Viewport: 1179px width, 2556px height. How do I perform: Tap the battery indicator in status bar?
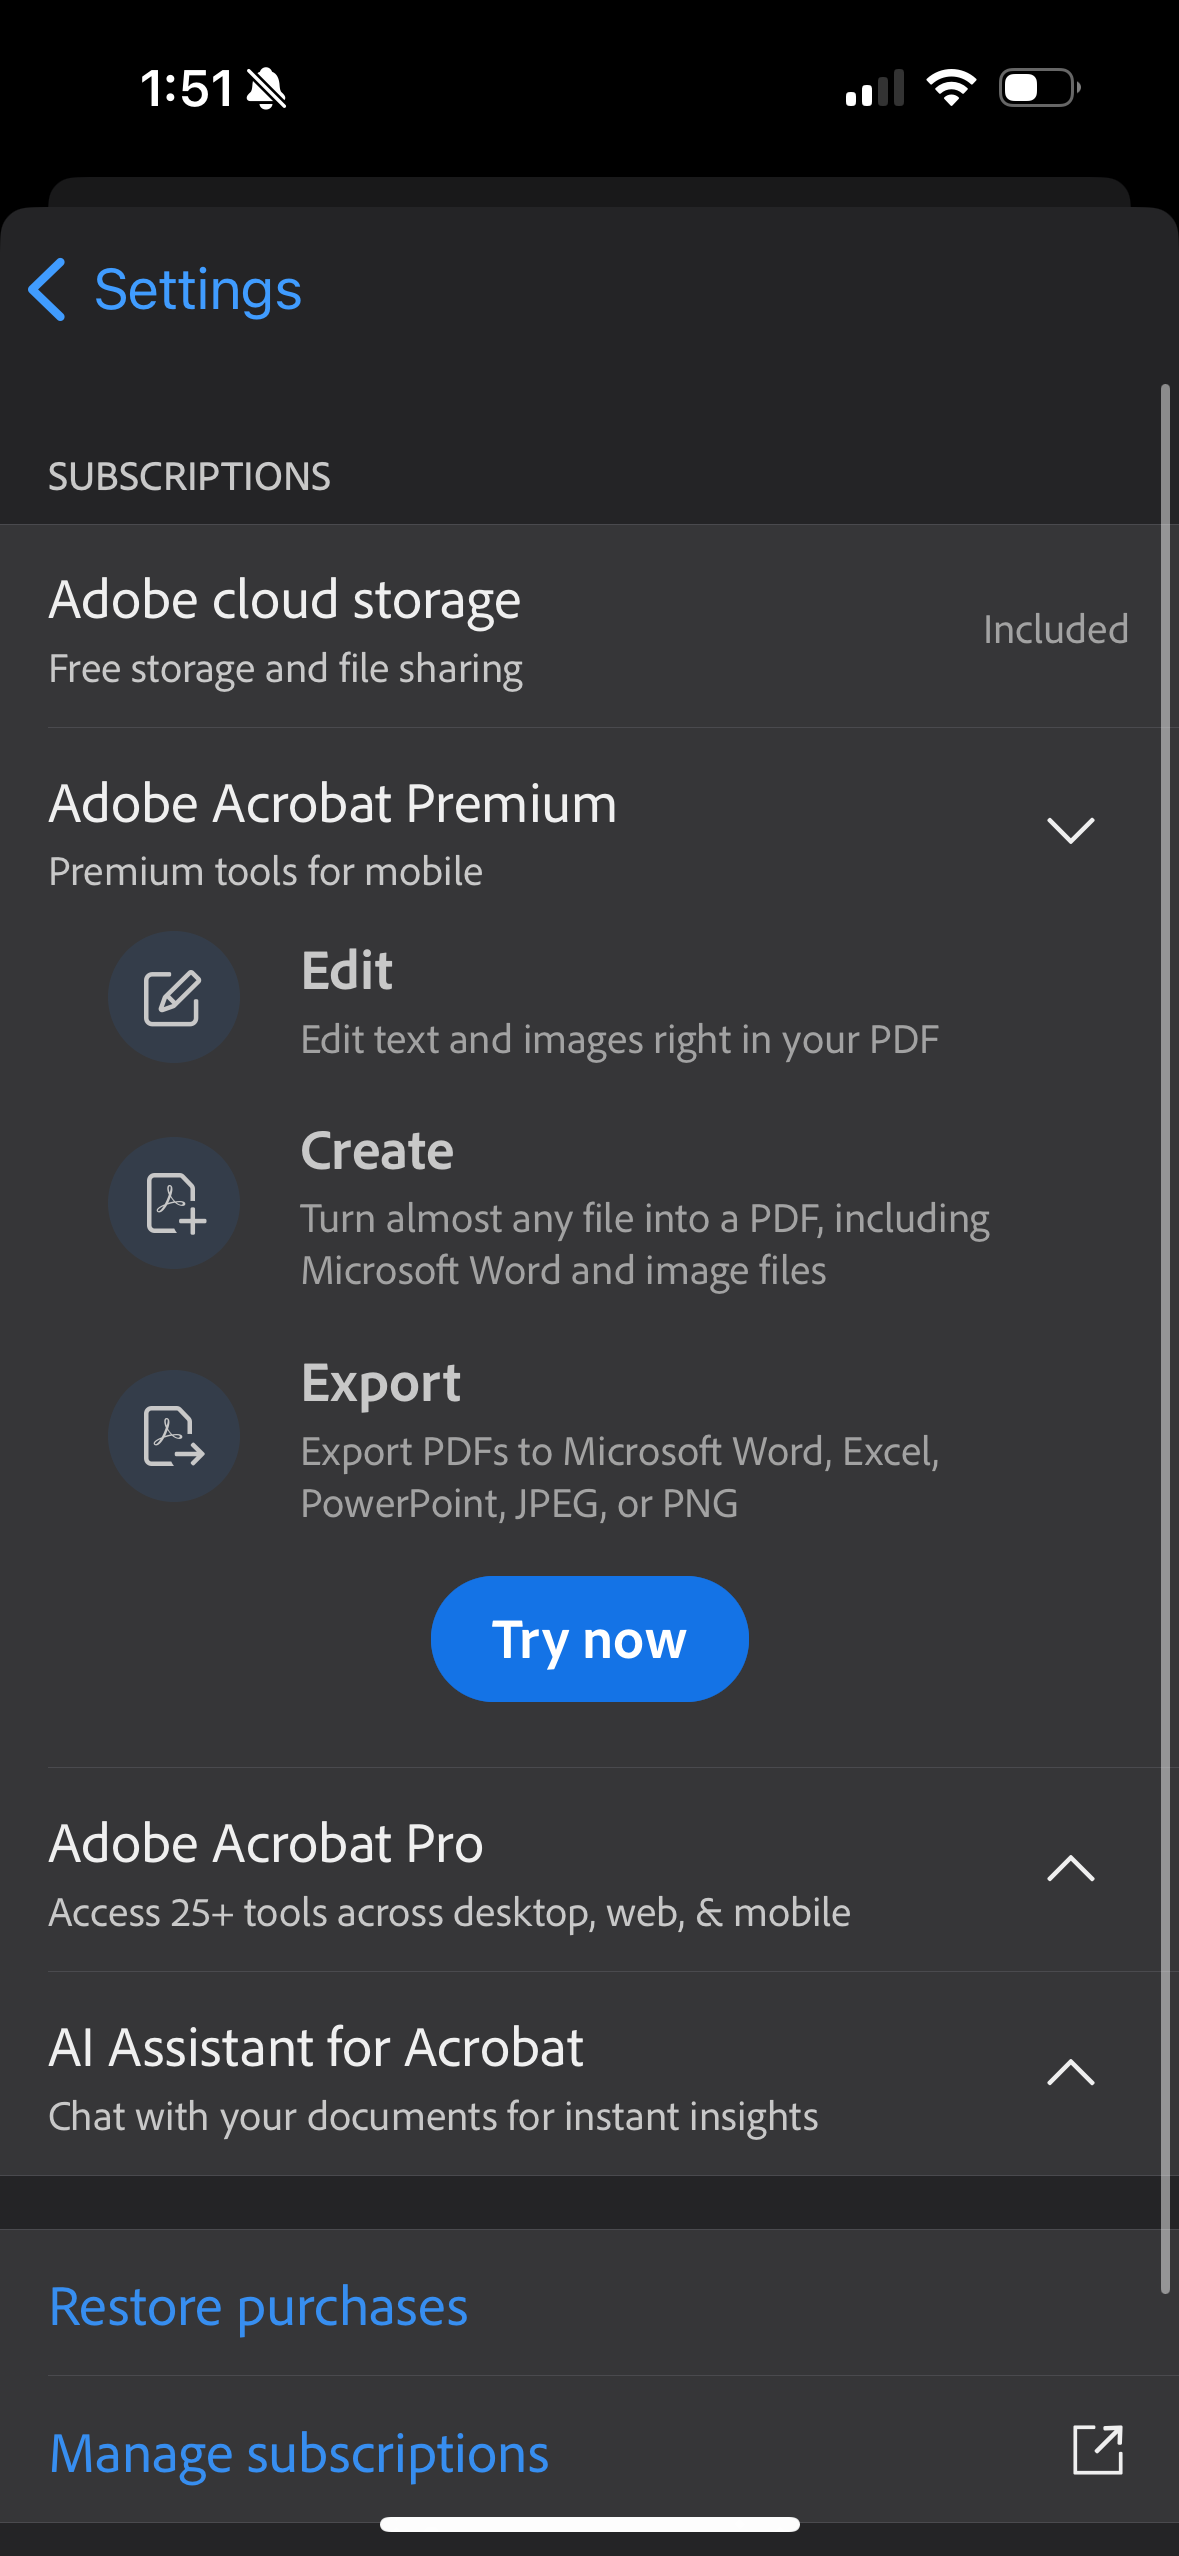[1035, 88]
